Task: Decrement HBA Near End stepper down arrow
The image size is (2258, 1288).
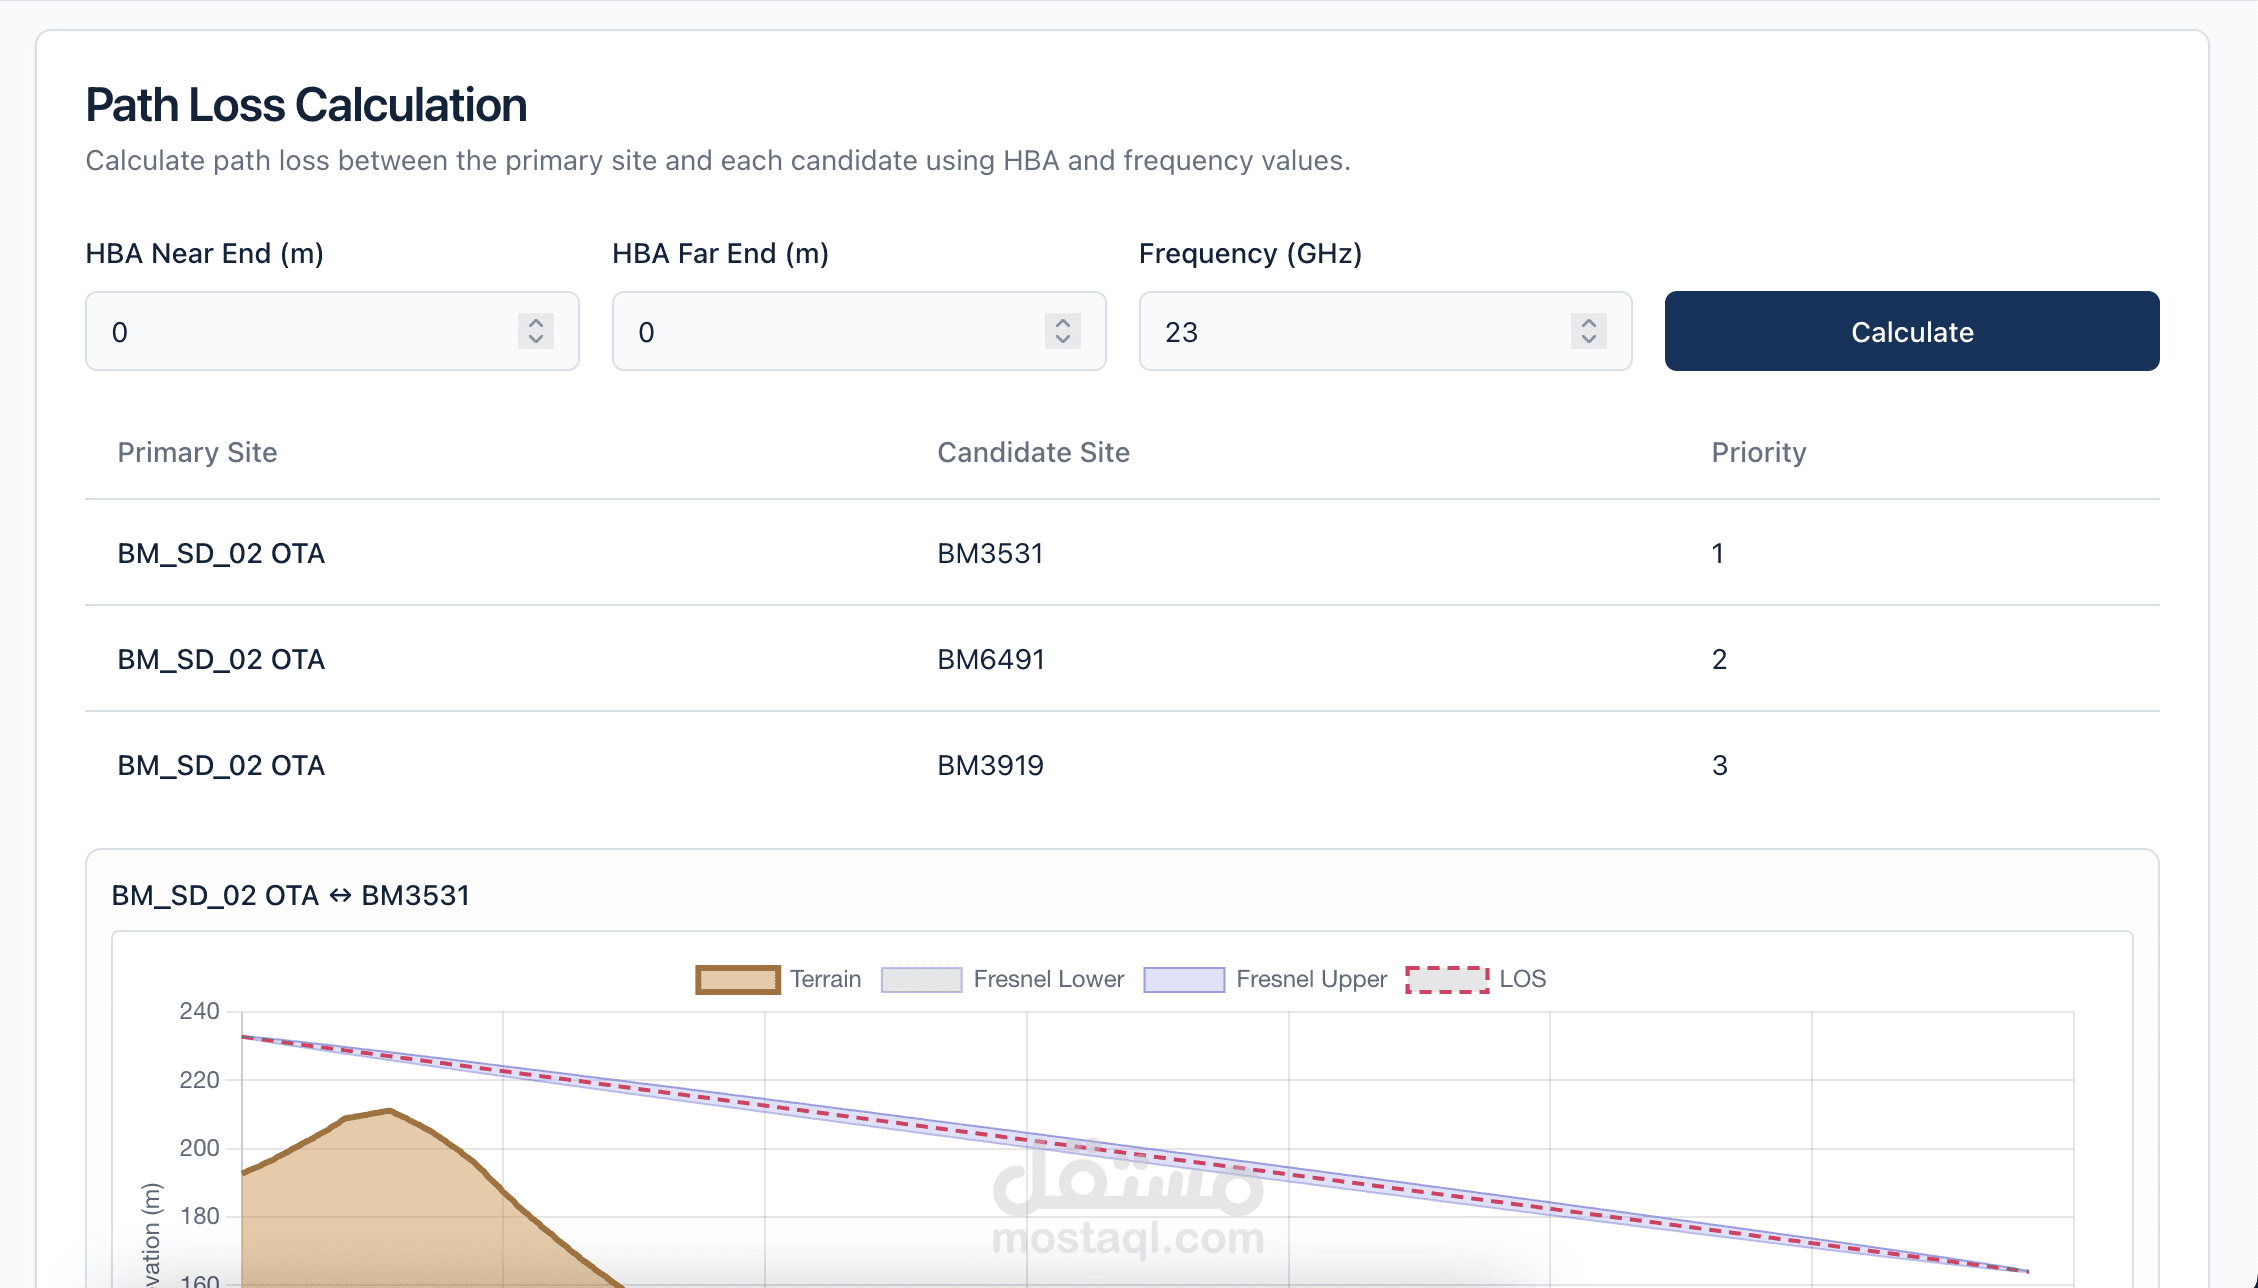Action: tap(536, 340)
